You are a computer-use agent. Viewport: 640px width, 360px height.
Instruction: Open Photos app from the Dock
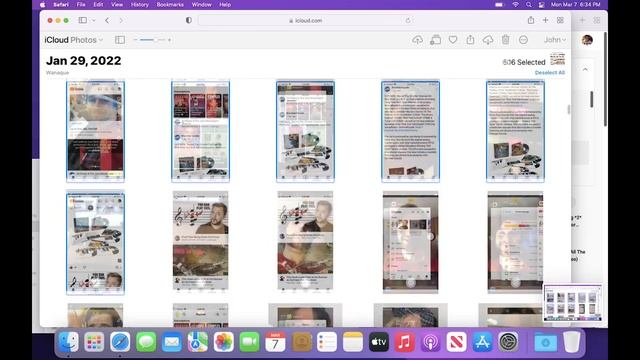pyautogui.click(x=223, y=342)
